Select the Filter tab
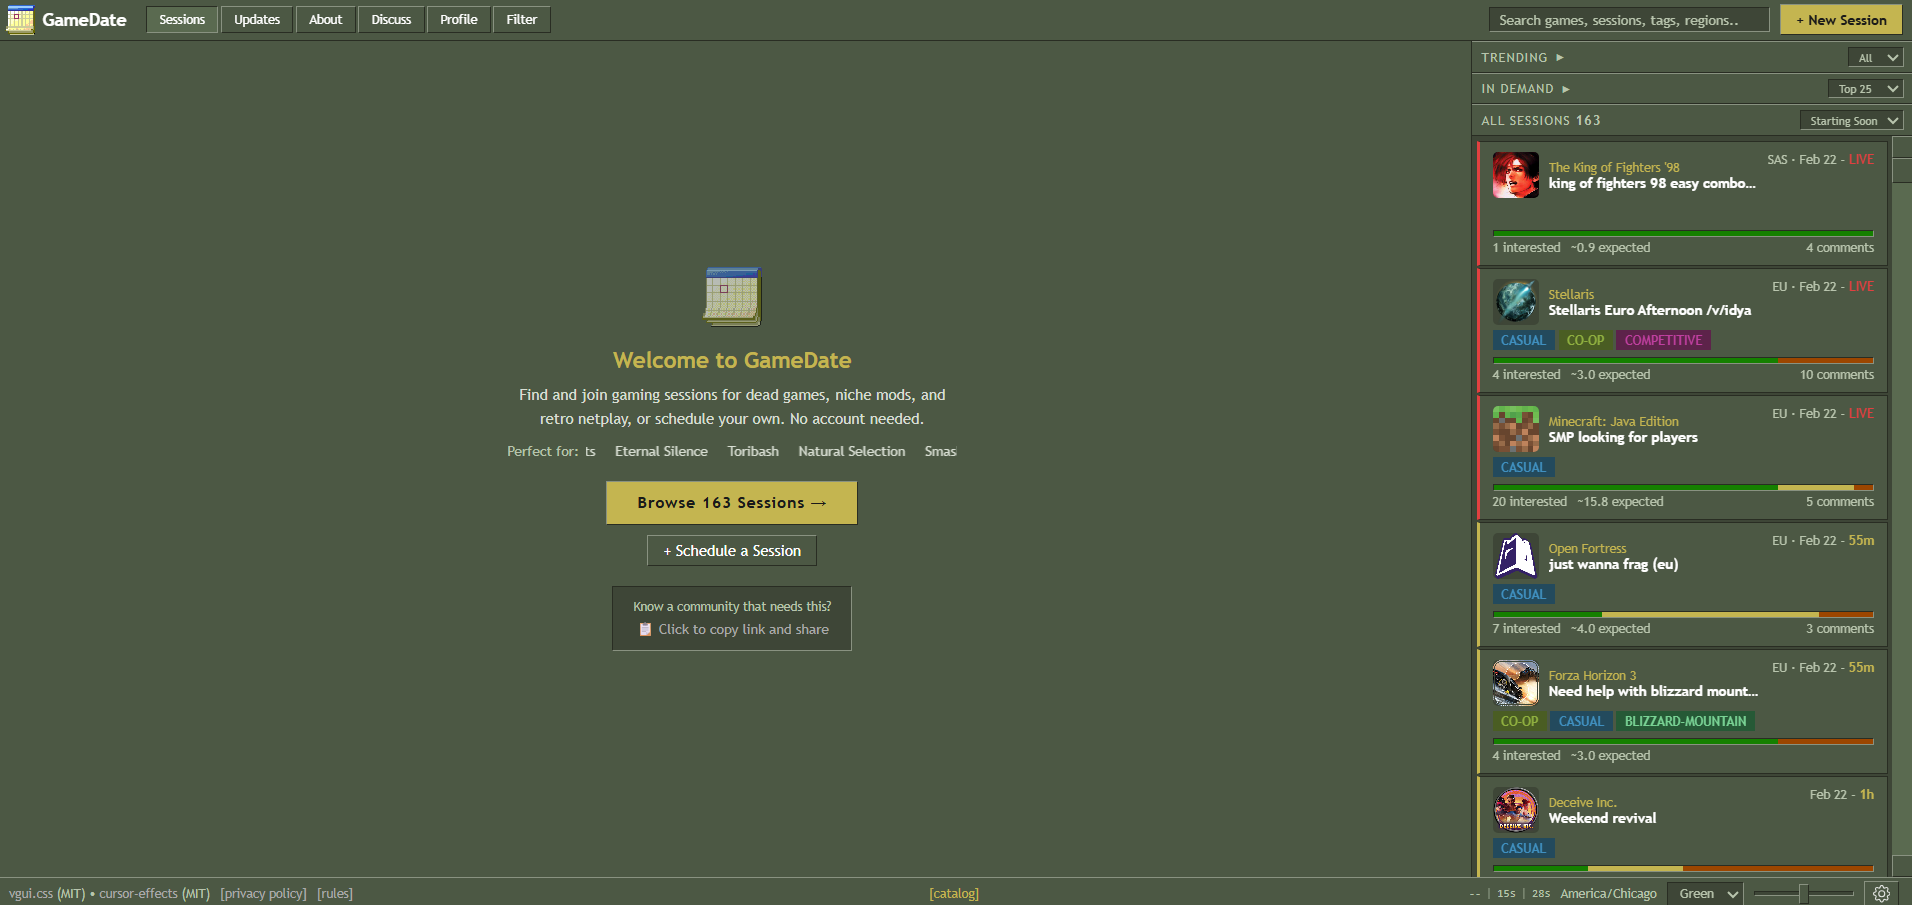This screenshot has width=1912, height=905. point(522,20)
